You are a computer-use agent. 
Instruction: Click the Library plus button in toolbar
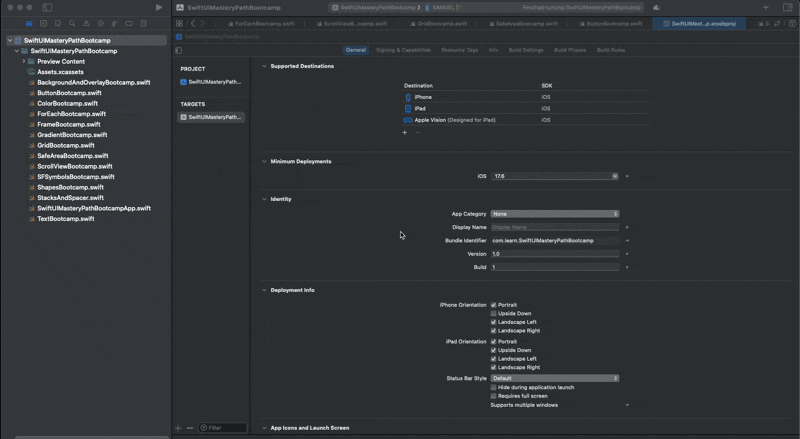pos(765,7)
